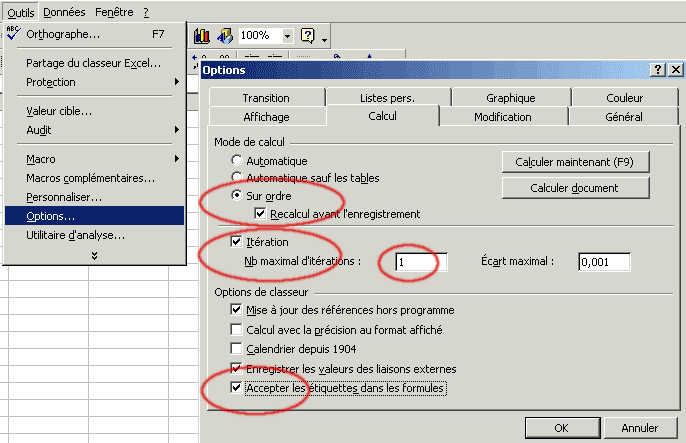
Task: Expand the Audit submenu
Action: coord(177,129)
